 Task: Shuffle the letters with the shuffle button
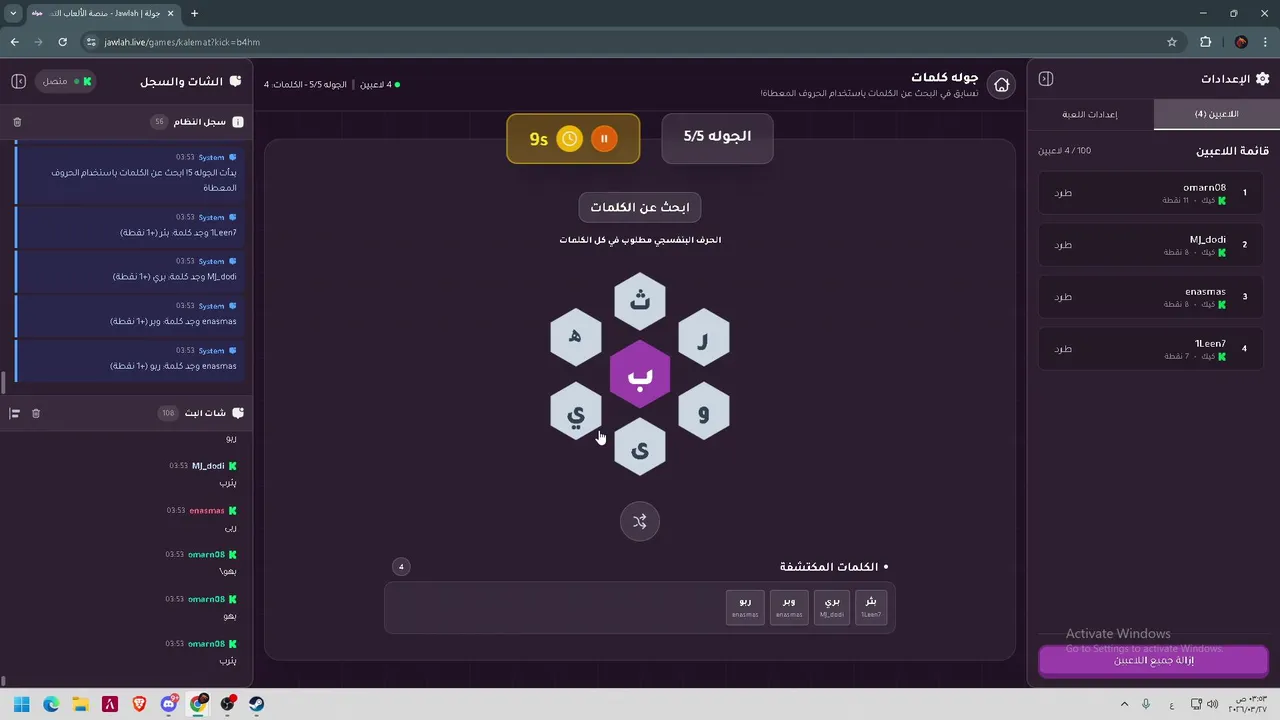tap(640, 521)
